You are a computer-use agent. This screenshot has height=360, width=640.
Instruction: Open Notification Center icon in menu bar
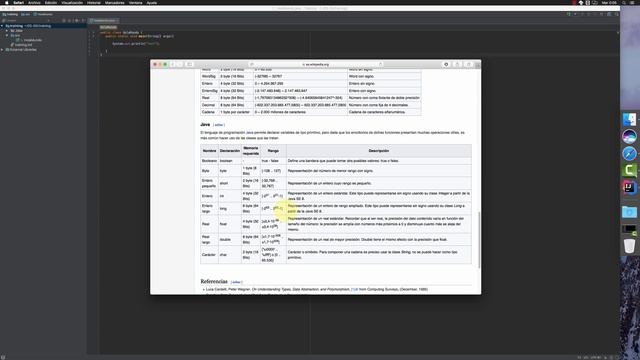[x=632, y=2]
